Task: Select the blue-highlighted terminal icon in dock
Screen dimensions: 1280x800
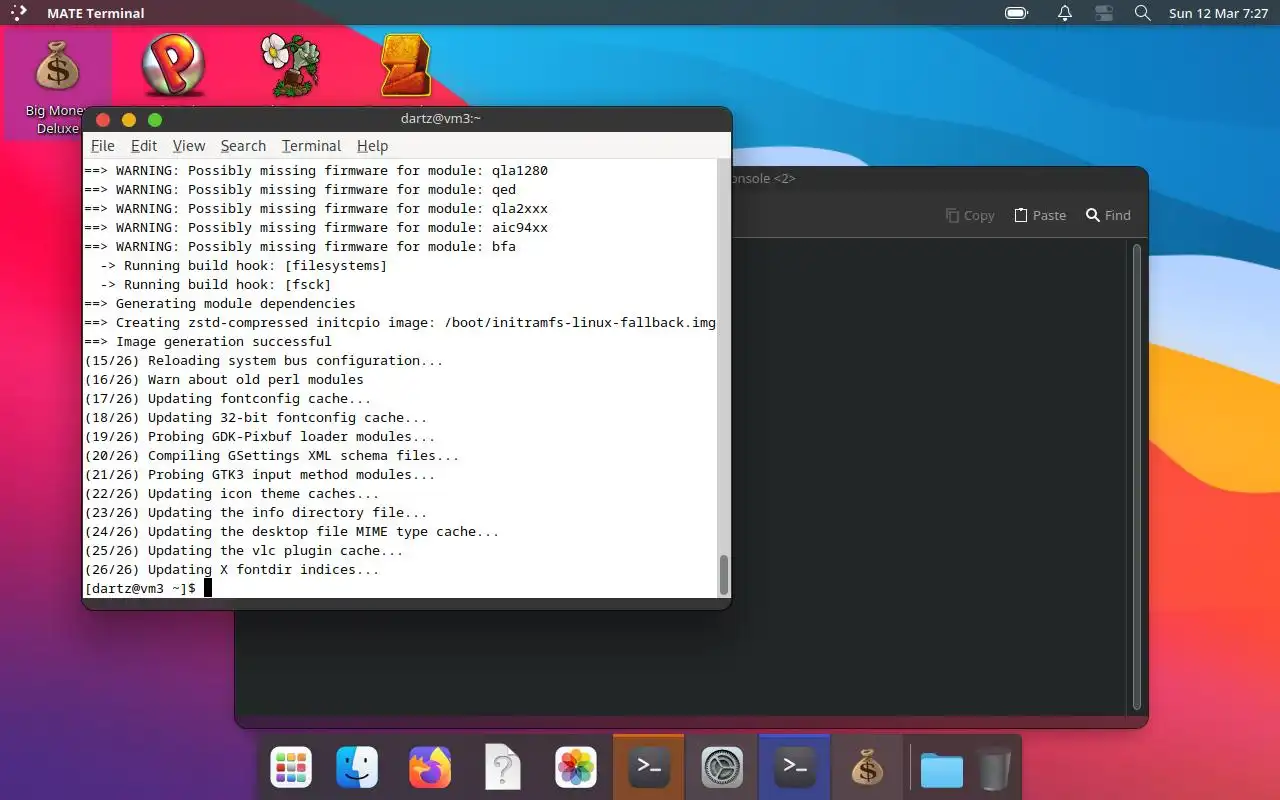Action: (794, 767)
